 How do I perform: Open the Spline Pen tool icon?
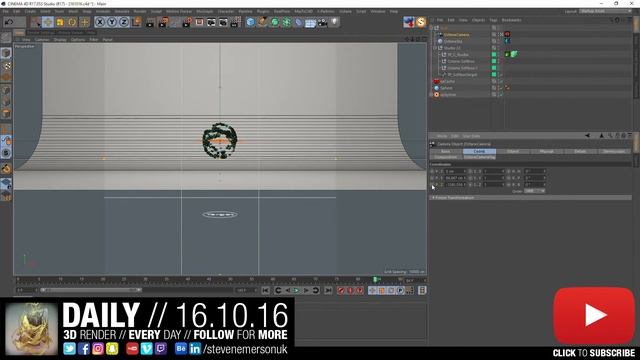pos(262,22)
